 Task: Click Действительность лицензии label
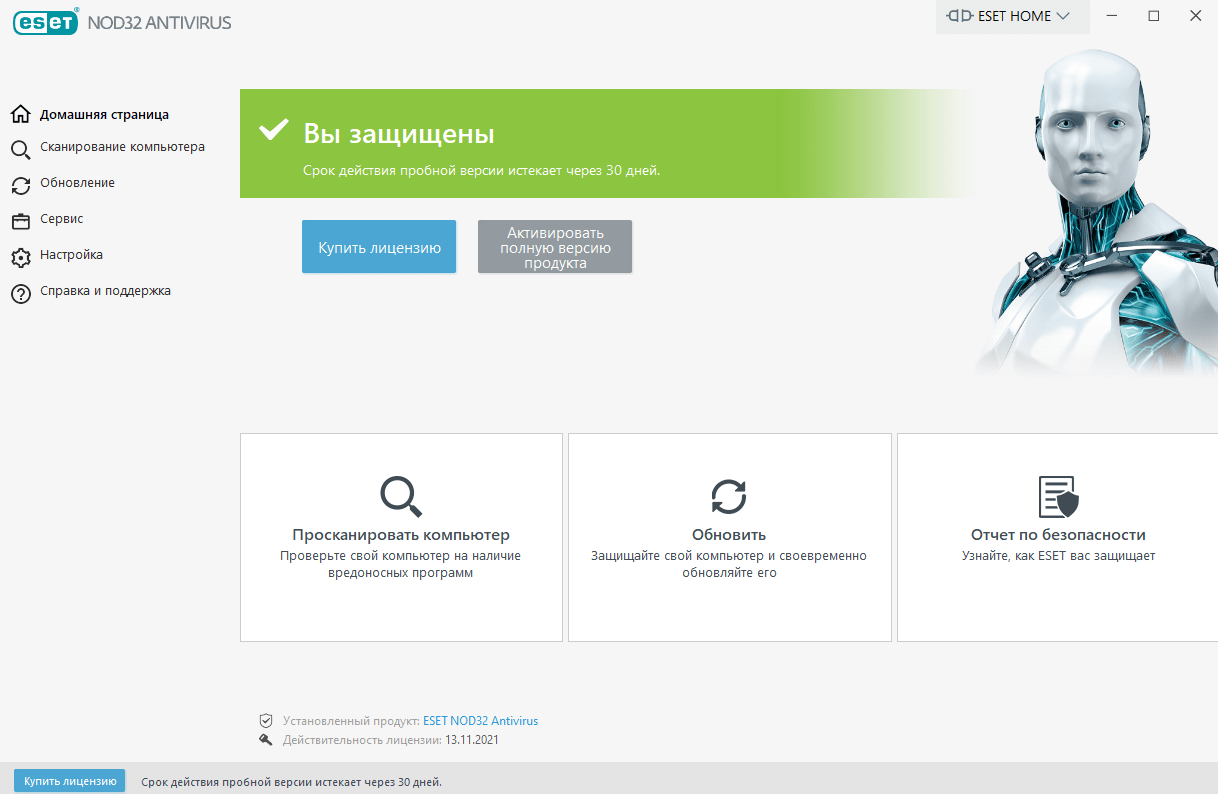[x=362, y=740]
